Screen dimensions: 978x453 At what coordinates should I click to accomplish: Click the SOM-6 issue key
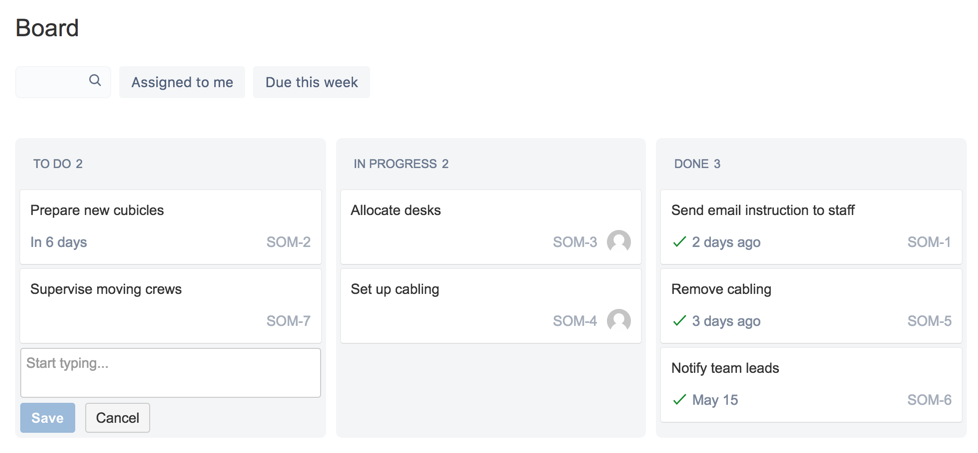pyautogui.click(x=929, y=400)
